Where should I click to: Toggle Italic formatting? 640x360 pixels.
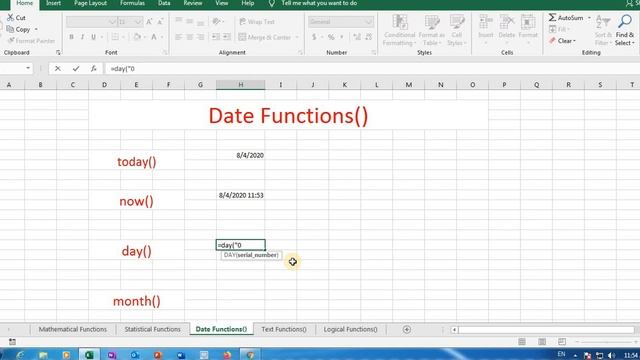click(x=82, y=37)
